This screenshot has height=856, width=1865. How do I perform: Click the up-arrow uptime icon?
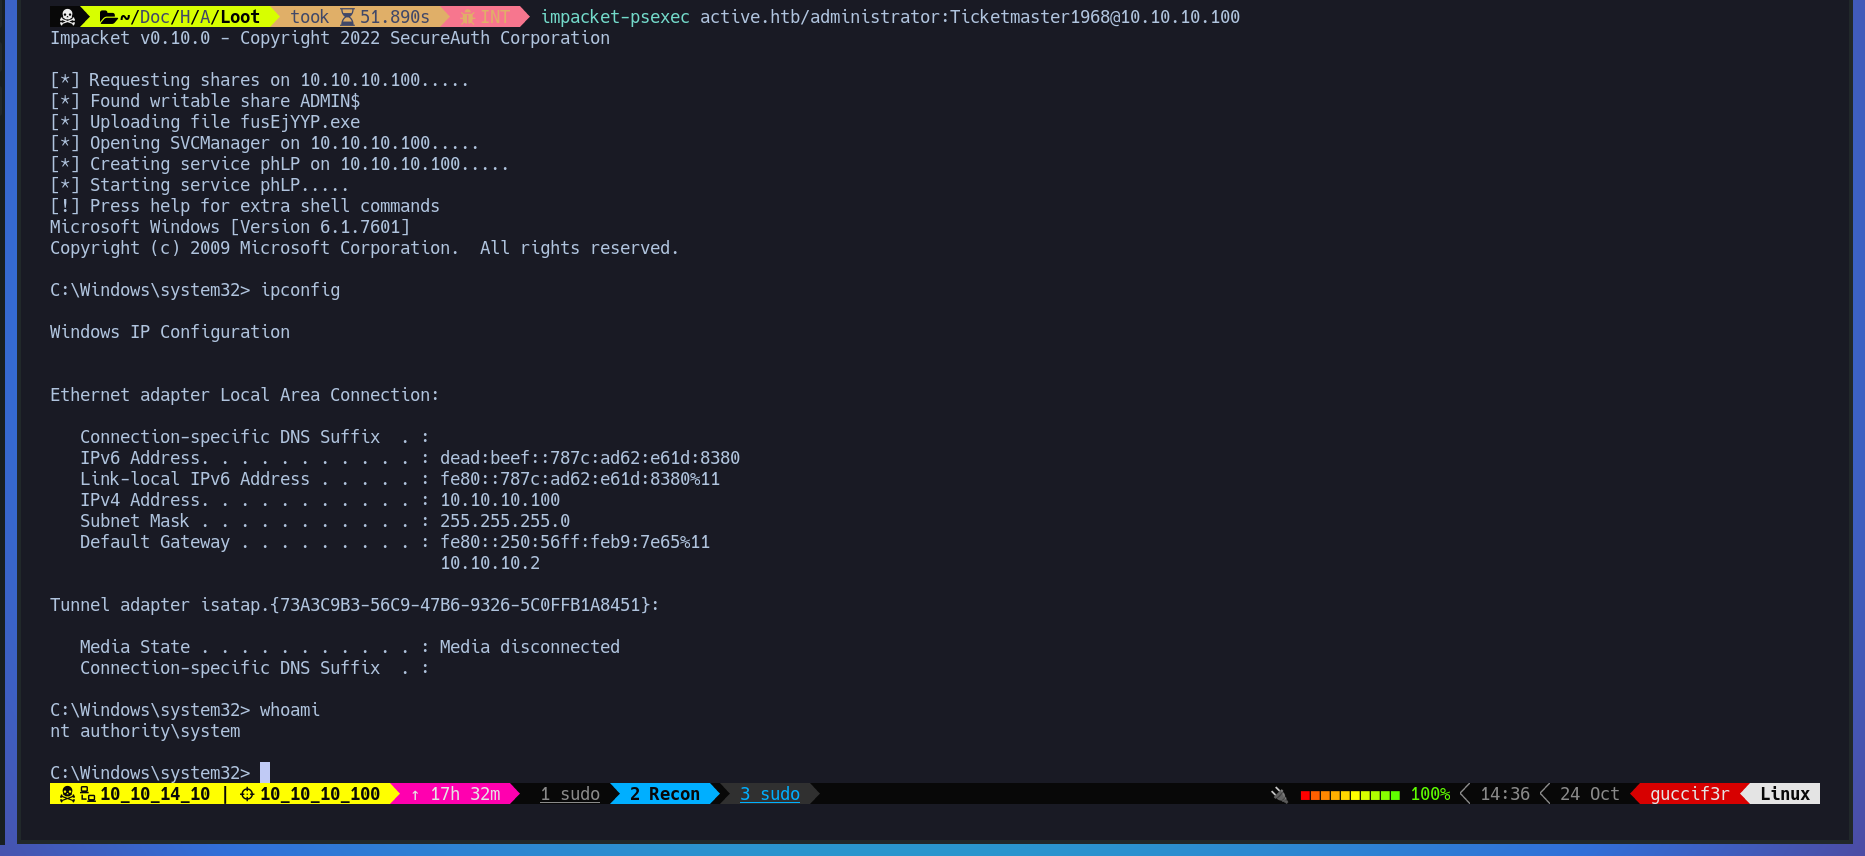[415, 795]
